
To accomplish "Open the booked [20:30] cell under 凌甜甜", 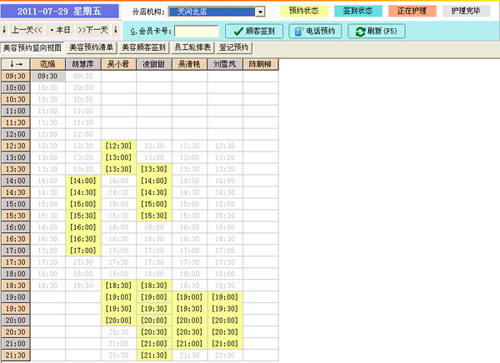I will pos(154,332).
